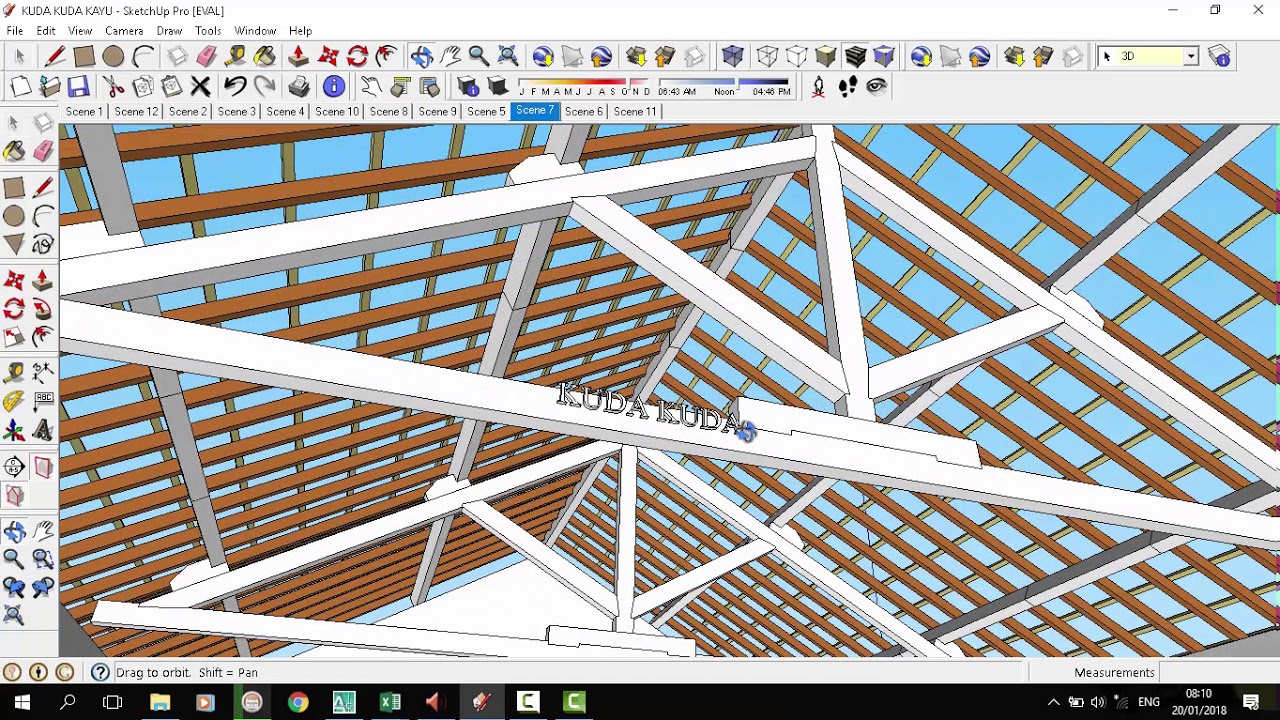Select the Section Plane tool
Screen dimensions: 1280x720
(x=14, y=467)
